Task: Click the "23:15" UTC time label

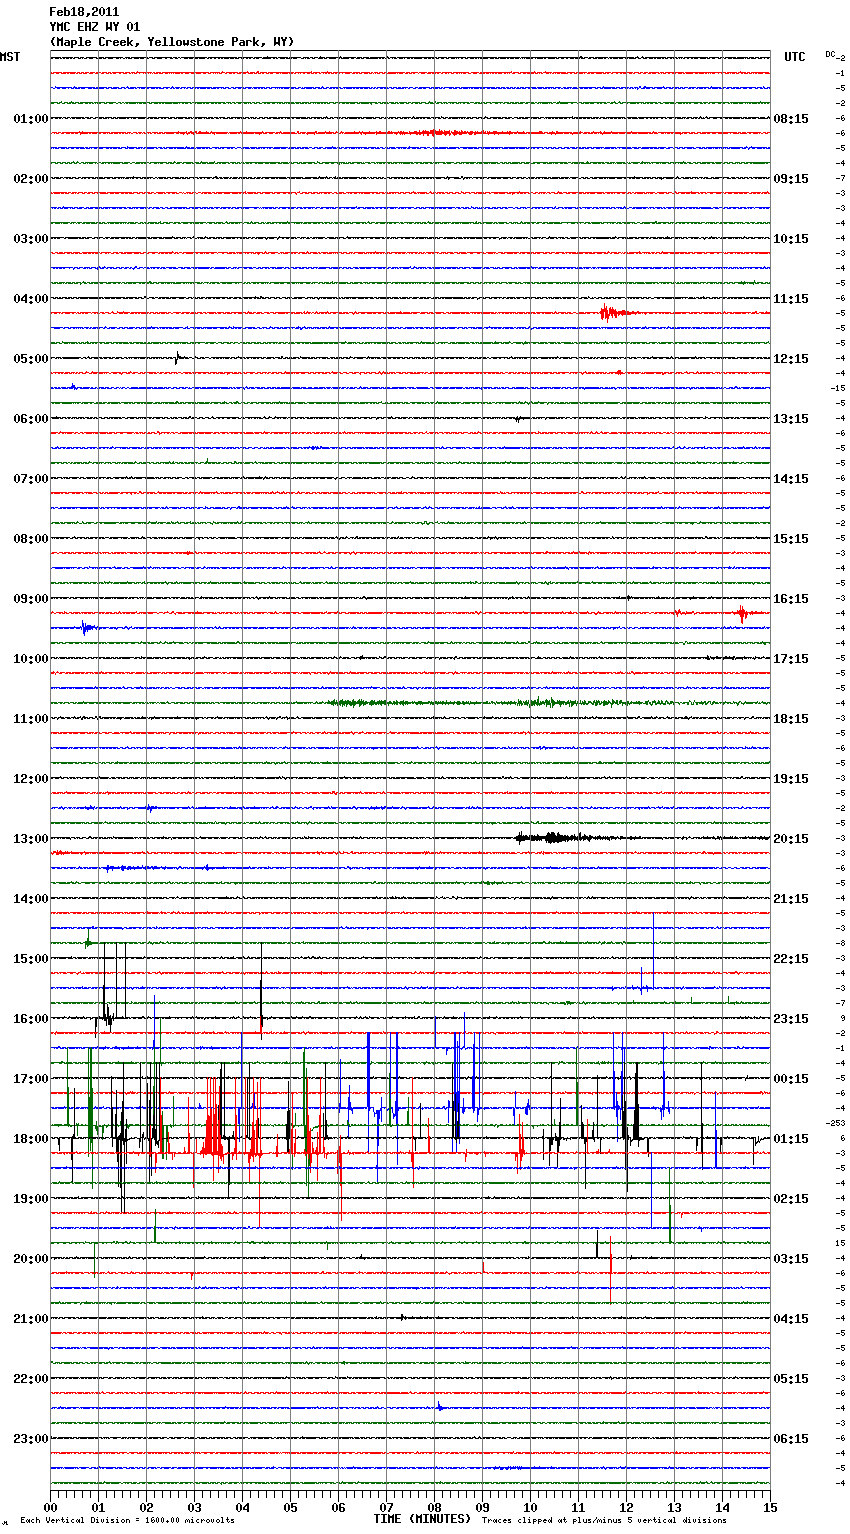Action: coord(791,1019)
